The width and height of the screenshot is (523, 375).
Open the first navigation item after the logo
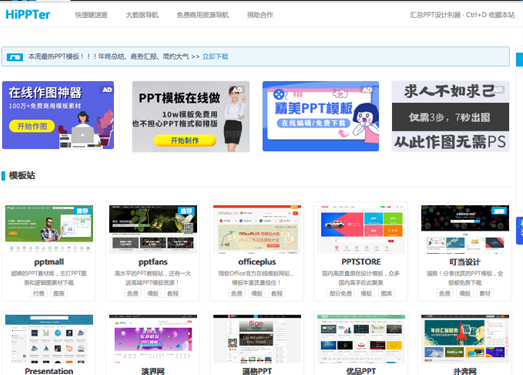pos(91,15)
